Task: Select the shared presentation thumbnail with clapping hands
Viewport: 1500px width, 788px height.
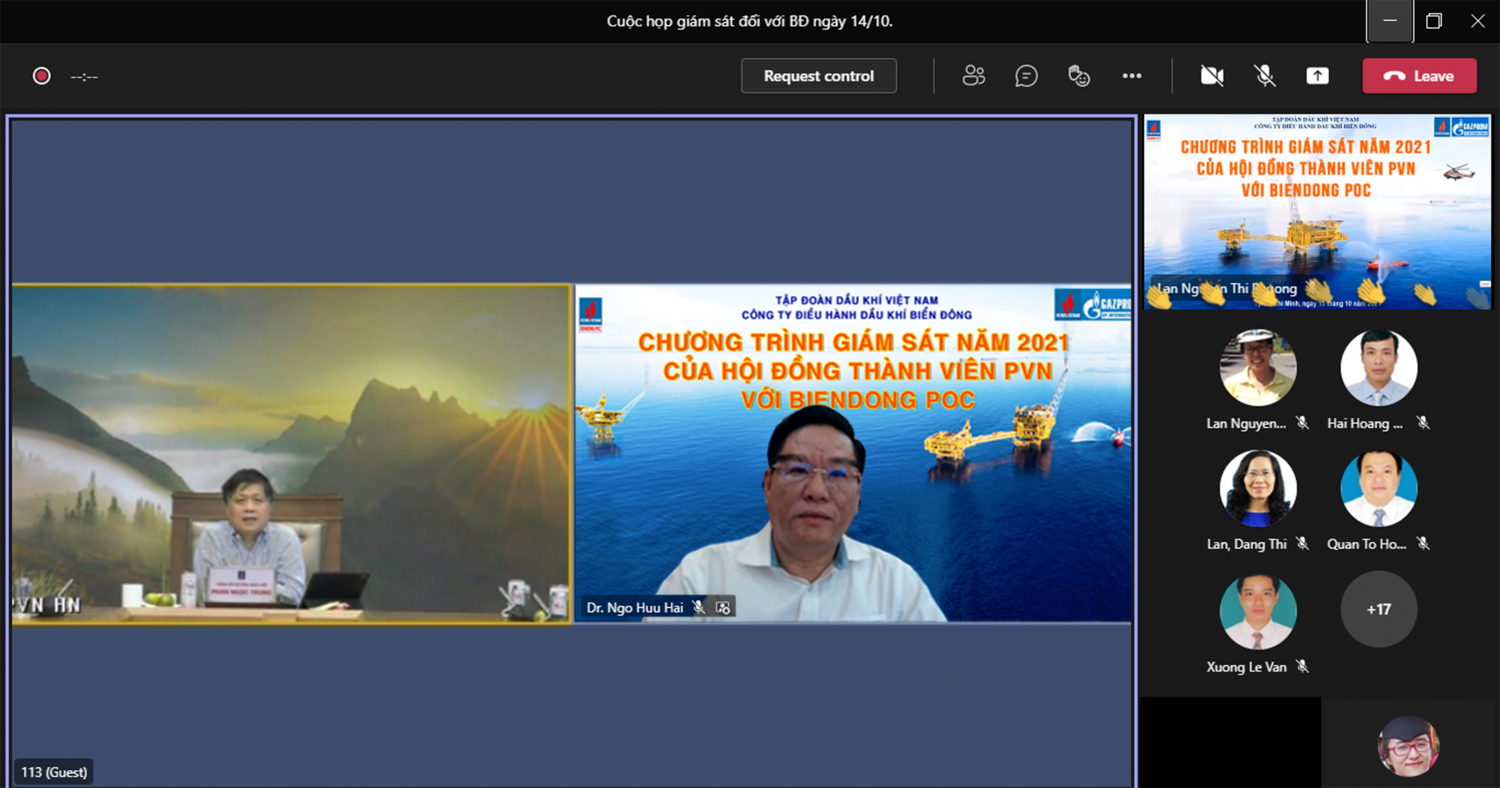Action: [1316, 211]
